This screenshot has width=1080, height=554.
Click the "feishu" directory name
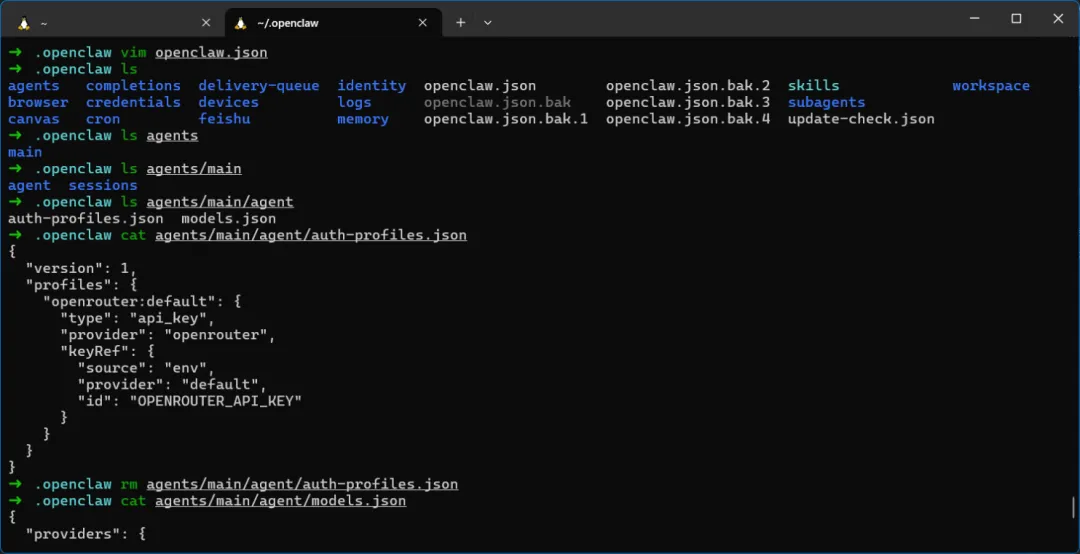click(x=224, y=119)
